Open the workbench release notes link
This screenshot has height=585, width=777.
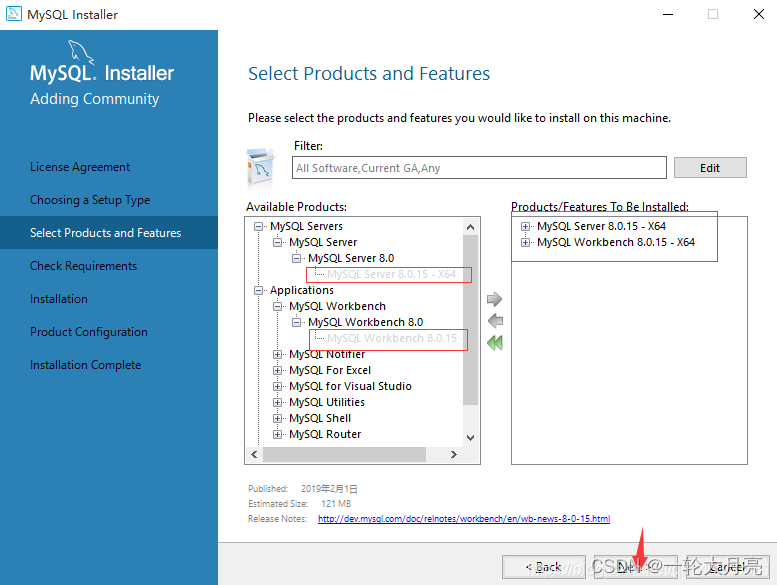[464, 519]
